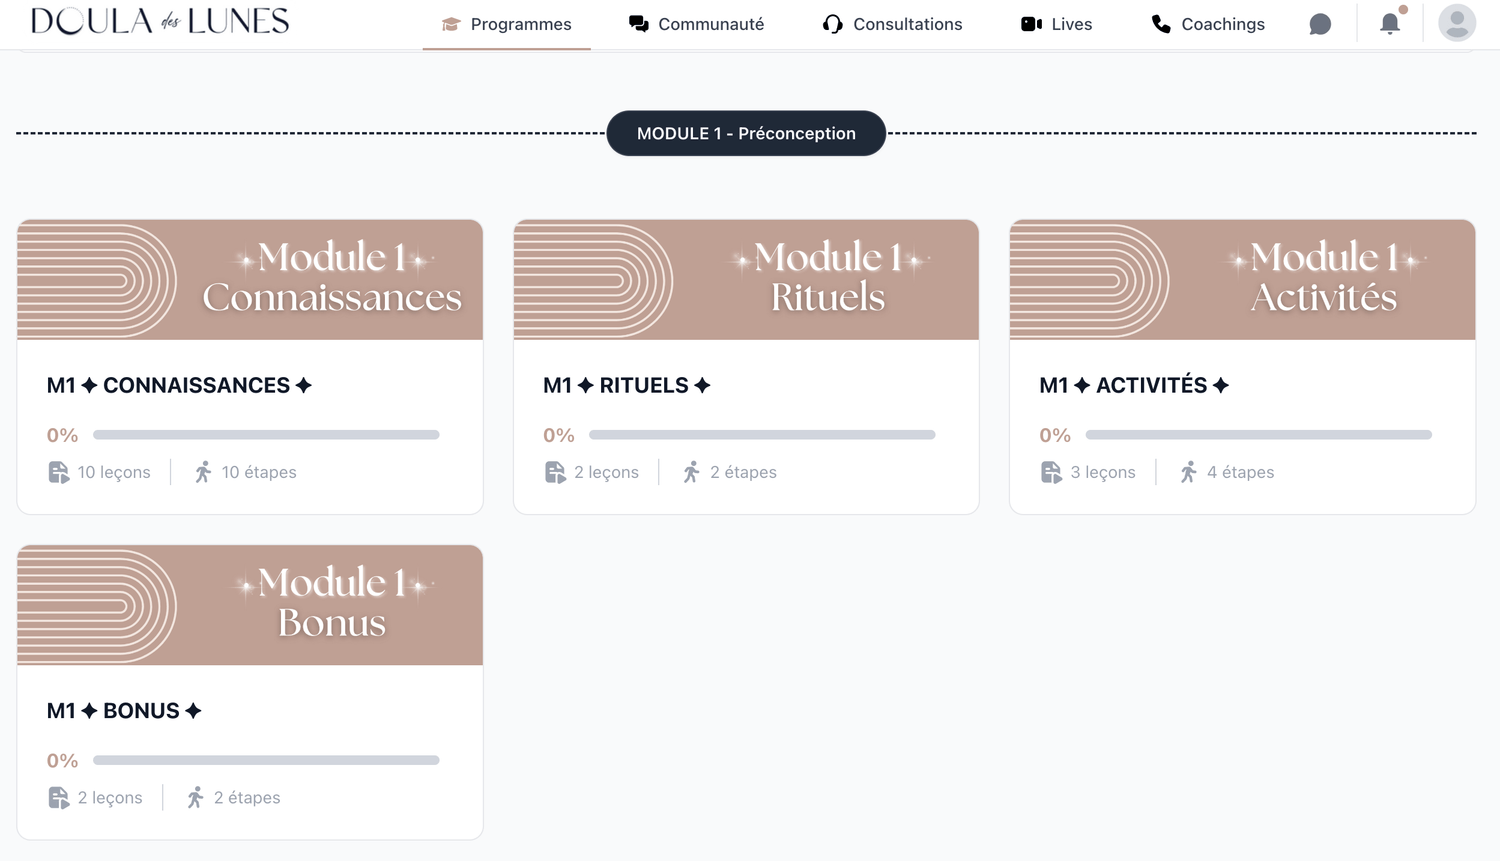This screenshot has height=861, width=1500.
Task: Click the lessons icon on M1 Activités card
Action: (1051, 472)
